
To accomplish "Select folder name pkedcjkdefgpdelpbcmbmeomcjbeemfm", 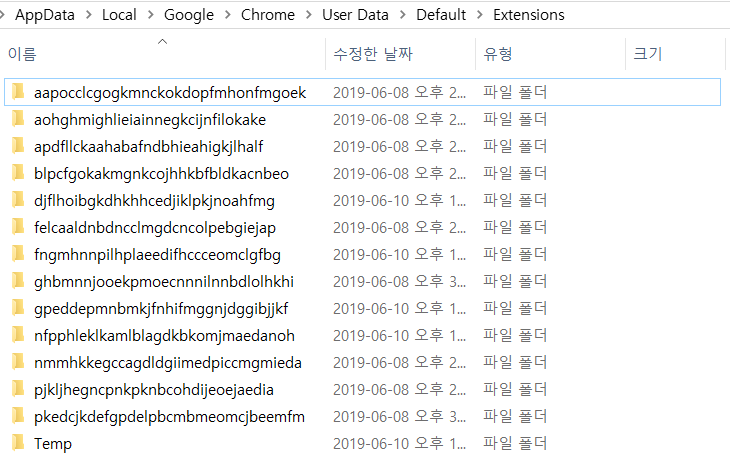I will (x=169, y=416).
